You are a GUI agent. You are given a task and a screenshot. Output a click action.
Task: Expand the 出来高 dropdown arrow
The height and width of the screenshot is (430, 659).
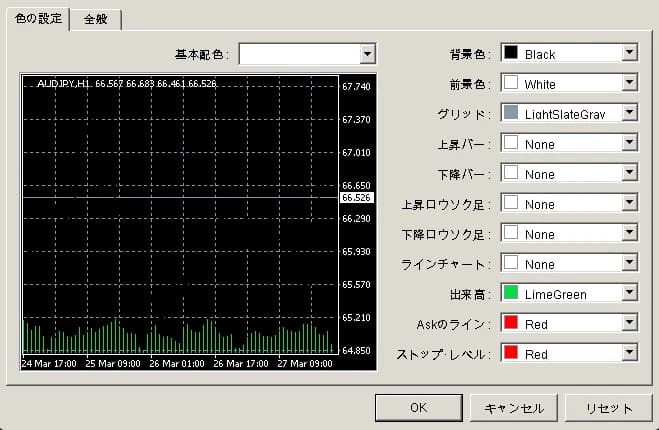(x=629, y=293)
